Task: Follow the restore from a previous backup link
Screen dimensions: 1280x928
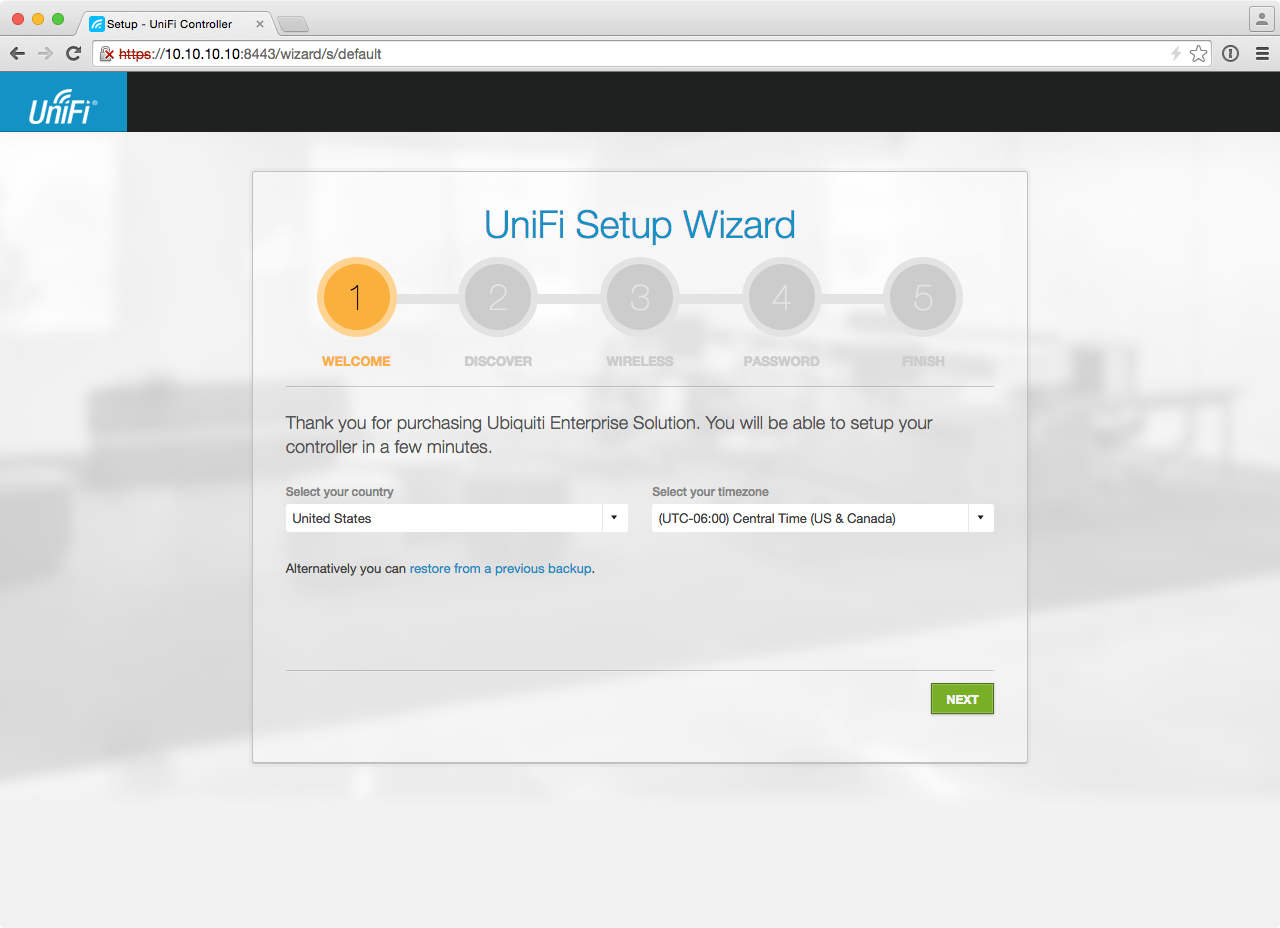Action: tap(500, 568)
